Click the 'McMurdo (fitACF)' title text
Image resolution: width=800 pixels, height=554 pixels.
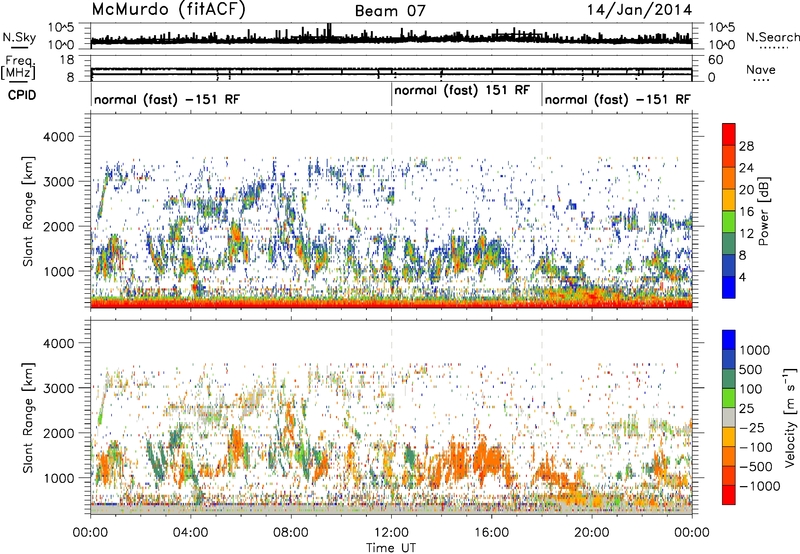[x=168, y=10]
